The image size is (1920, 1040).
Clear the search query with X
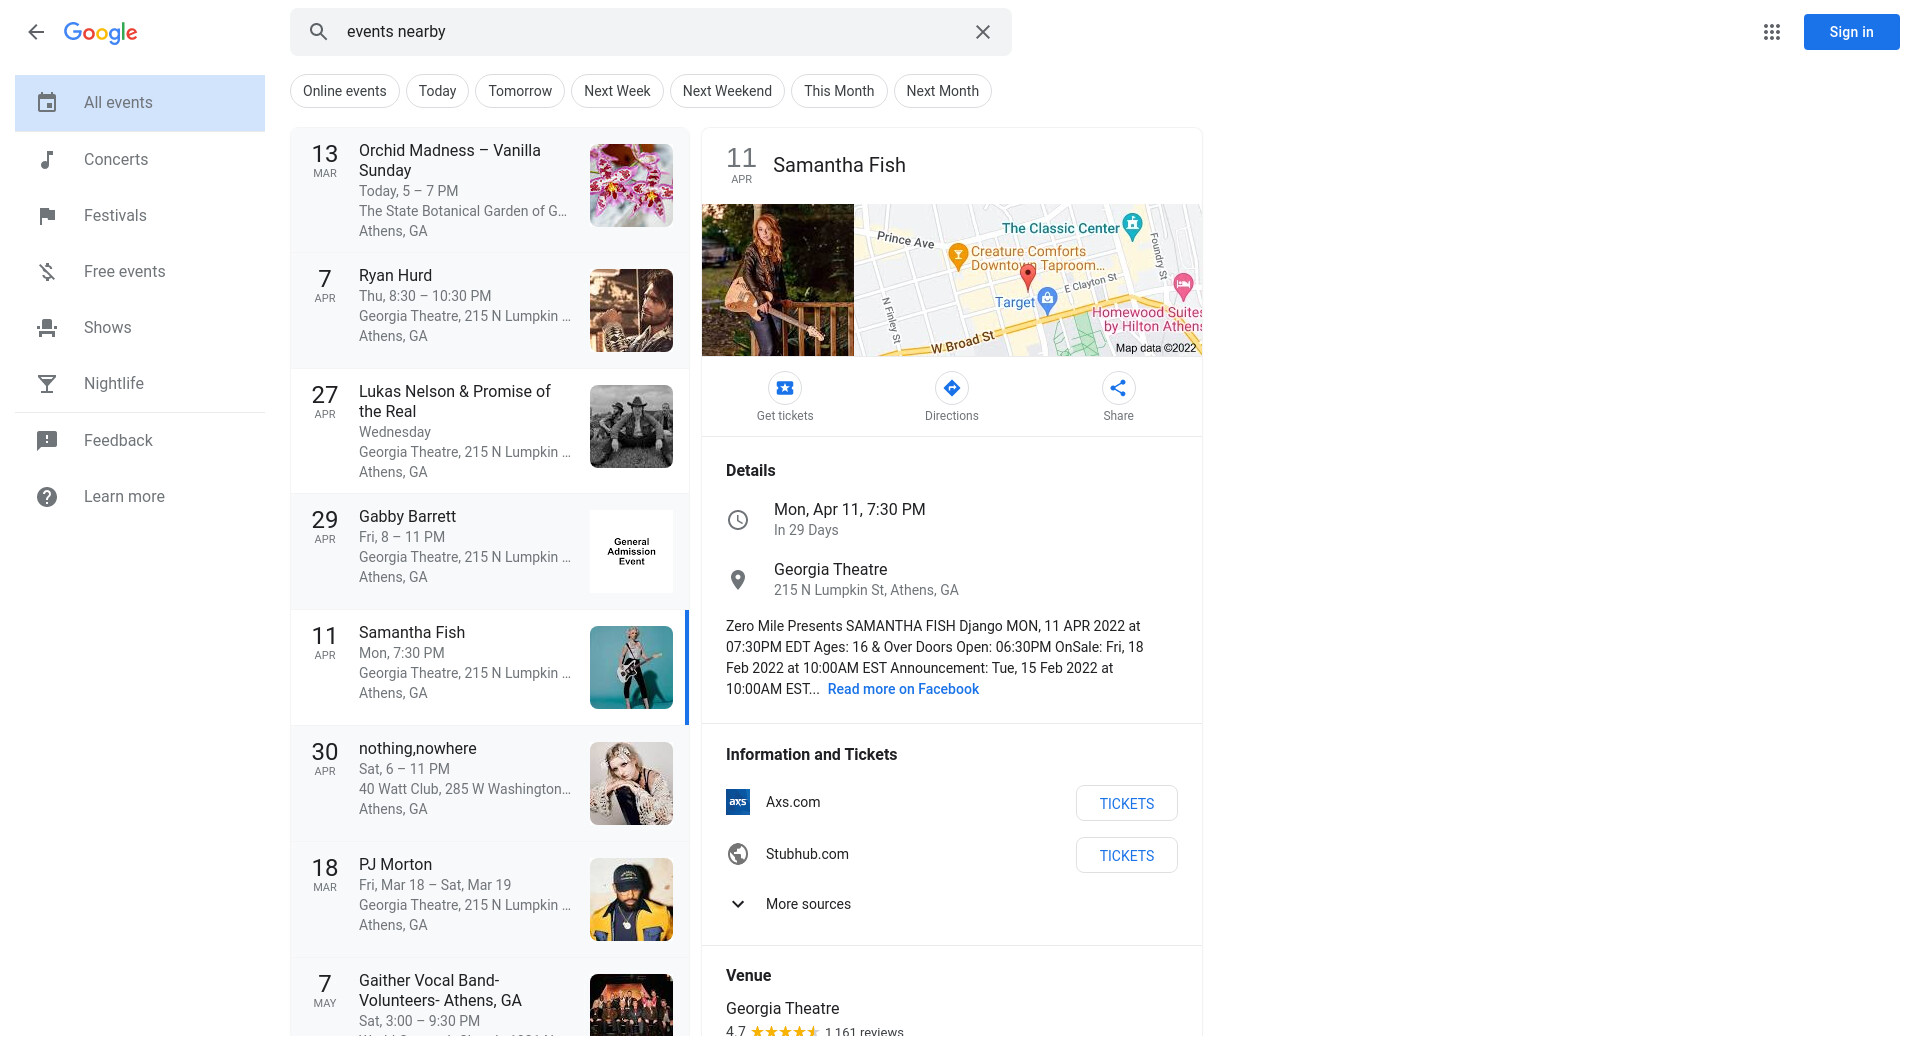click(x=983, y=32)
